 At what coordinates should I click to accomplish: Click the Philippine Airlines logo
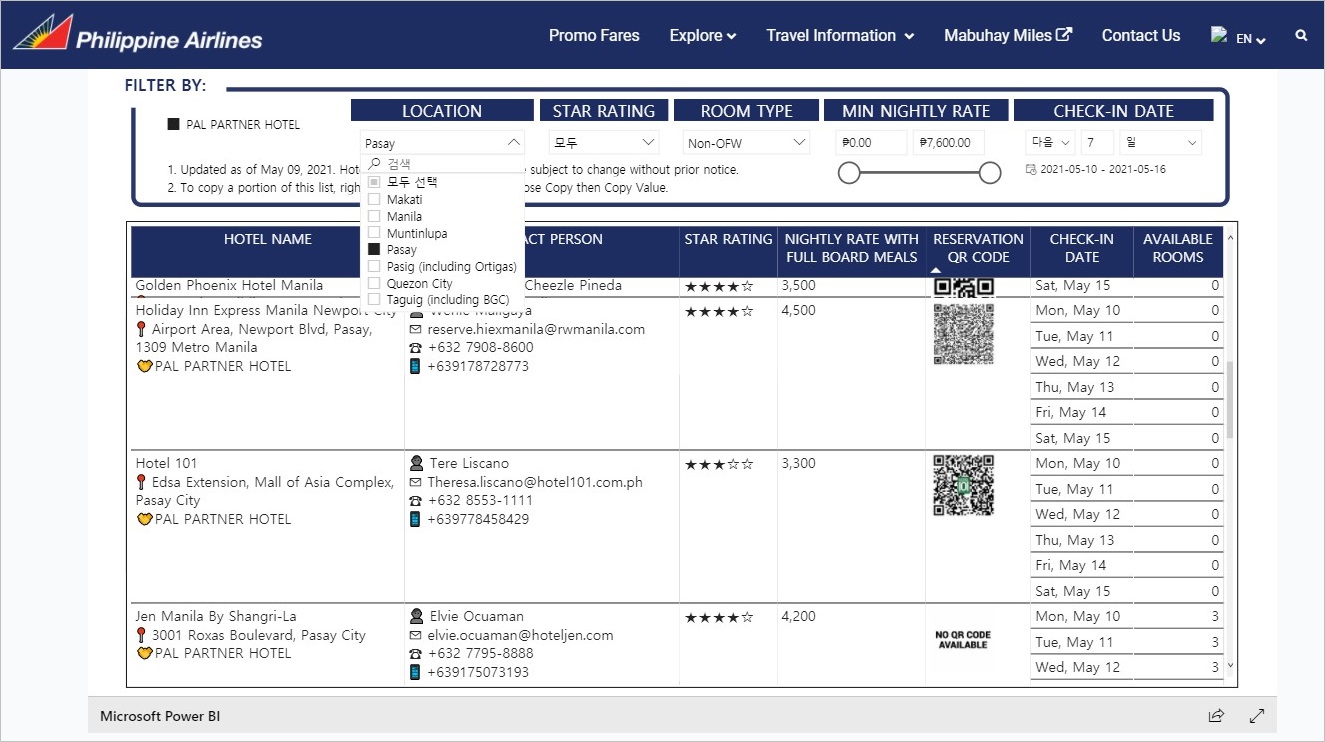pos(137,33)
